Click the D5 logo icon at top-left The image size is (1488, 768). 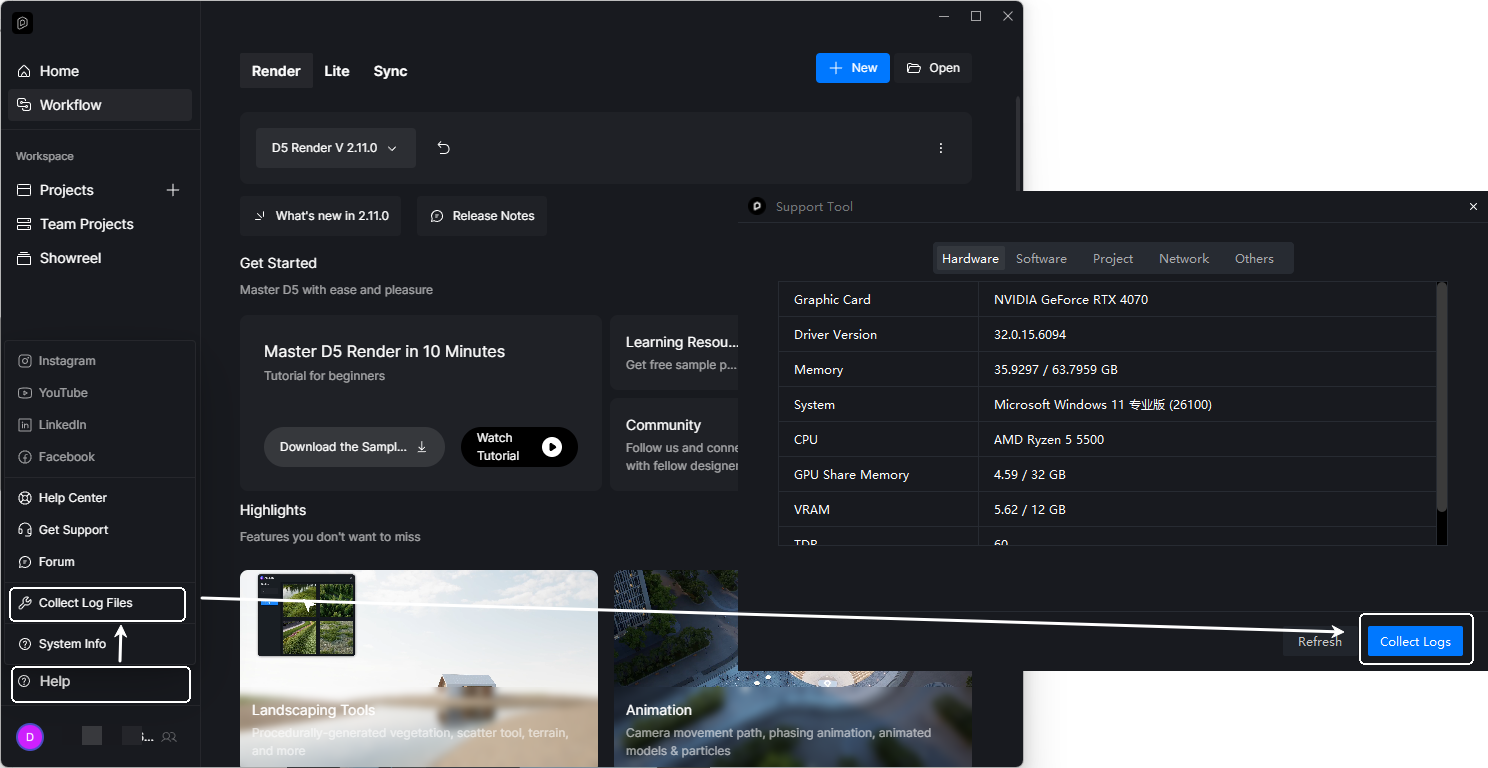23,22
